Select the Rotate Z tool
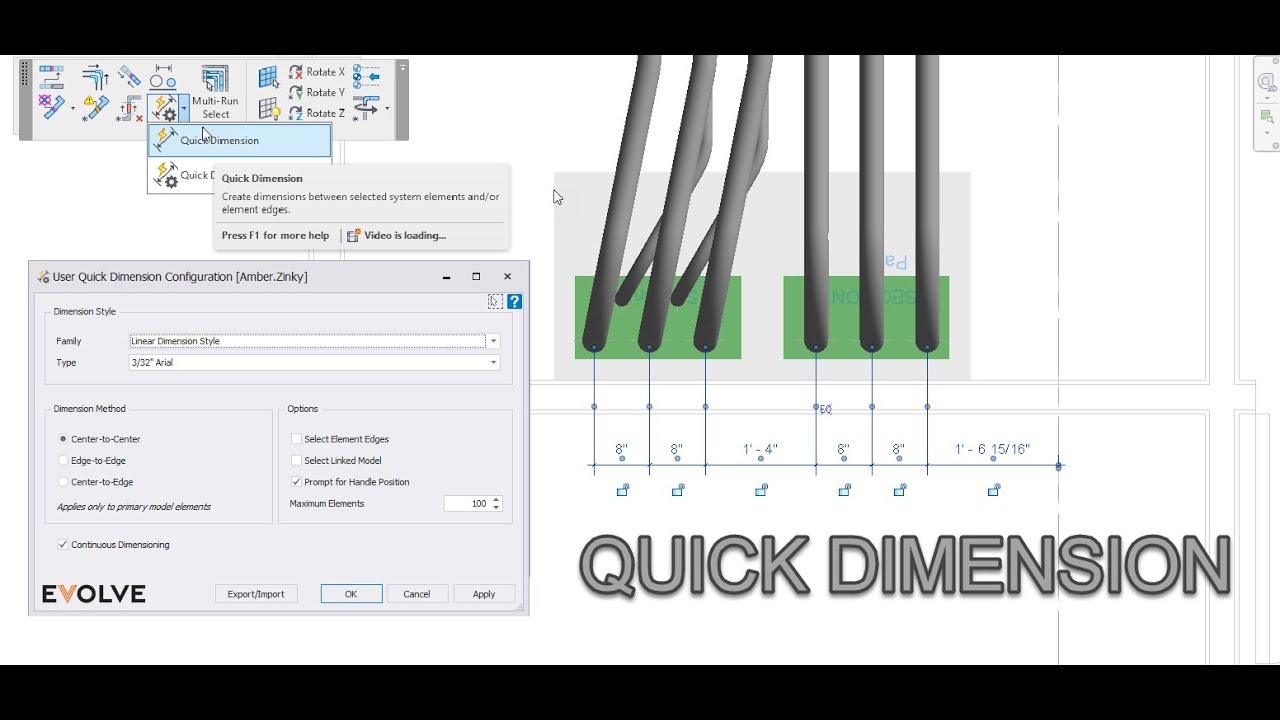 (317, 113)
